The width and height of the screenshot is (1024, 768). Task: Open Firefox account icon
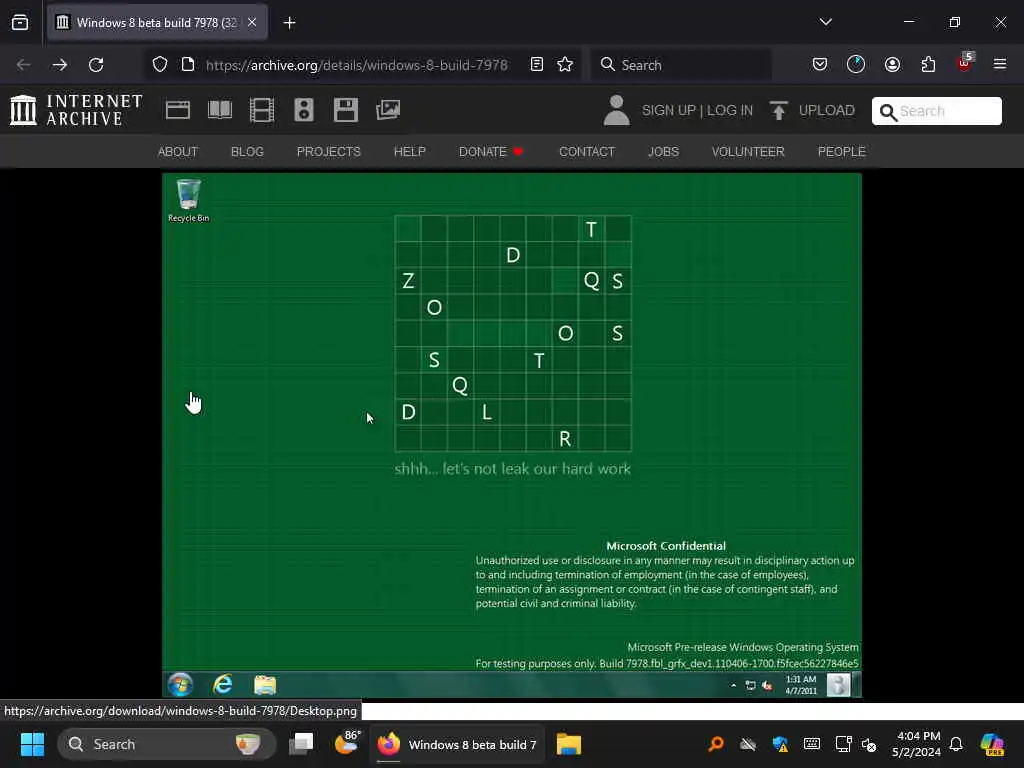point(892,65)
